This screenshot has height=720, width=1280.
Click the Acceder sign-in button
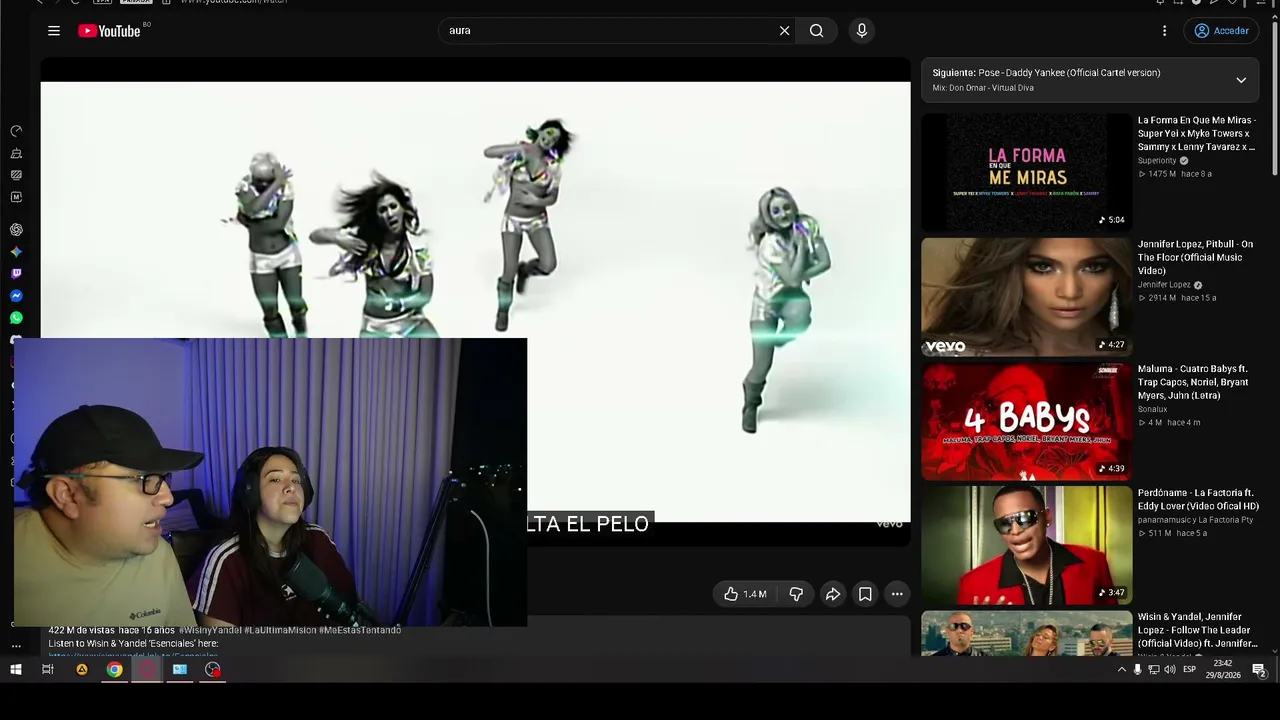[x=1221, y=31]
